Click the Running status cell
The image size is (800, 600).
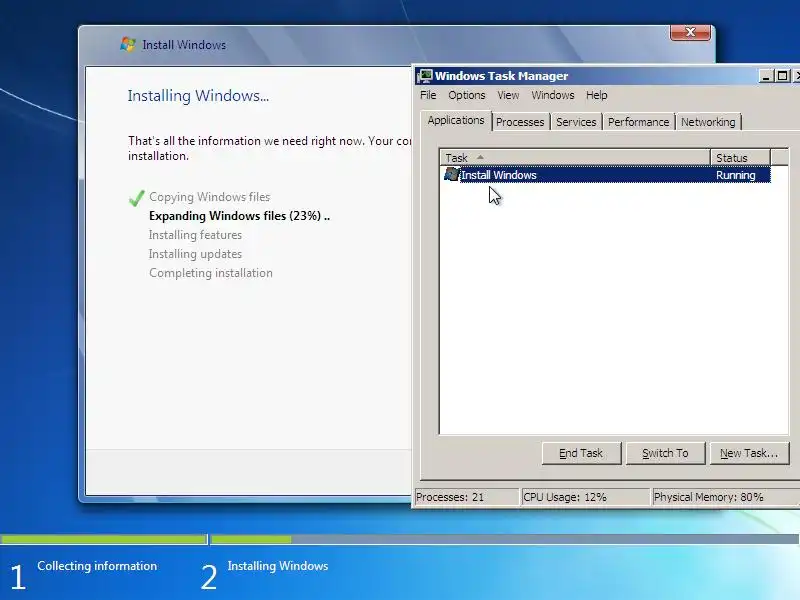point(736,175)
